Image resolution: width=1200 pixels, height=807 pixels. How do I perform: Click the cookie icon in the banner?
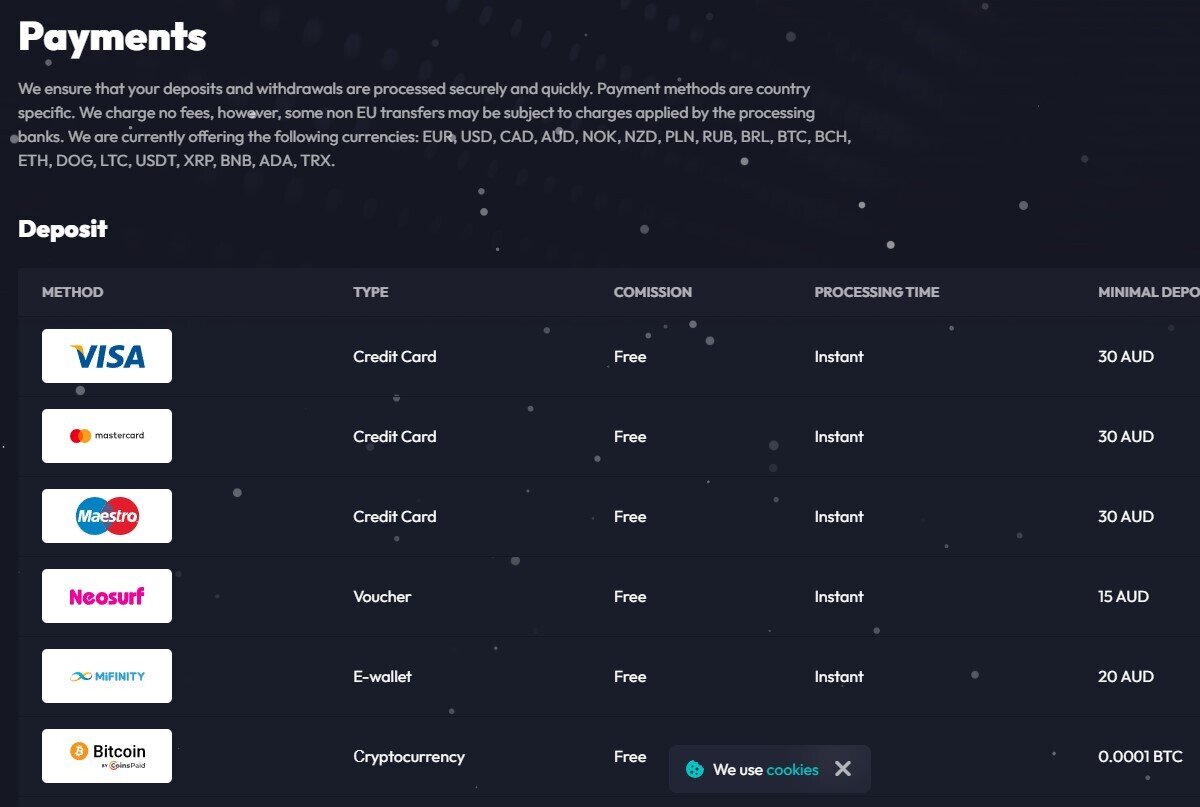pyautogui.click(x=695, y=769)
